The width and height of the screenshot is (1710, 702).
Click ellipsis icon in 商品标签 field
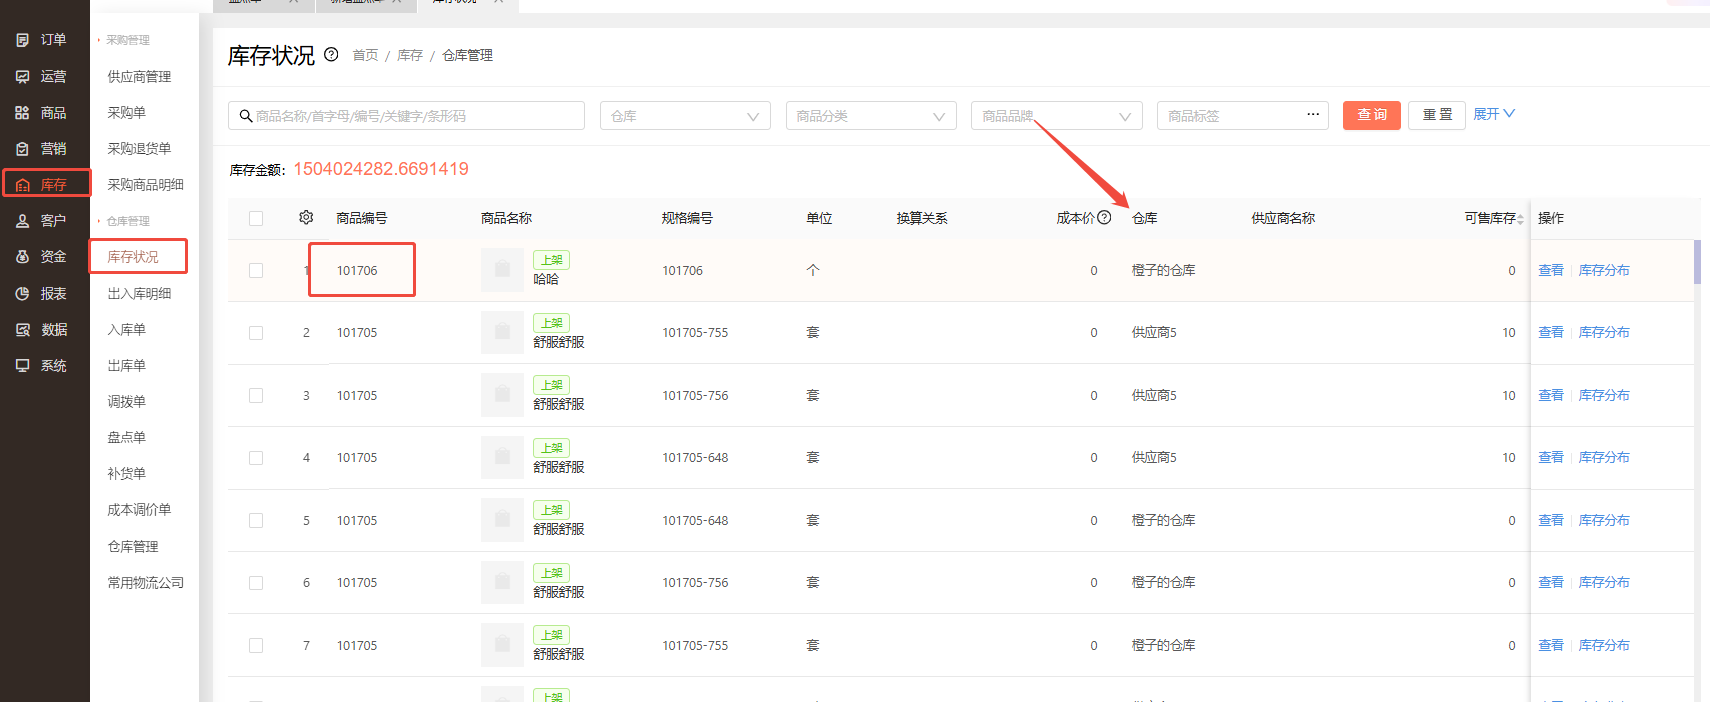click(1313, 114)
